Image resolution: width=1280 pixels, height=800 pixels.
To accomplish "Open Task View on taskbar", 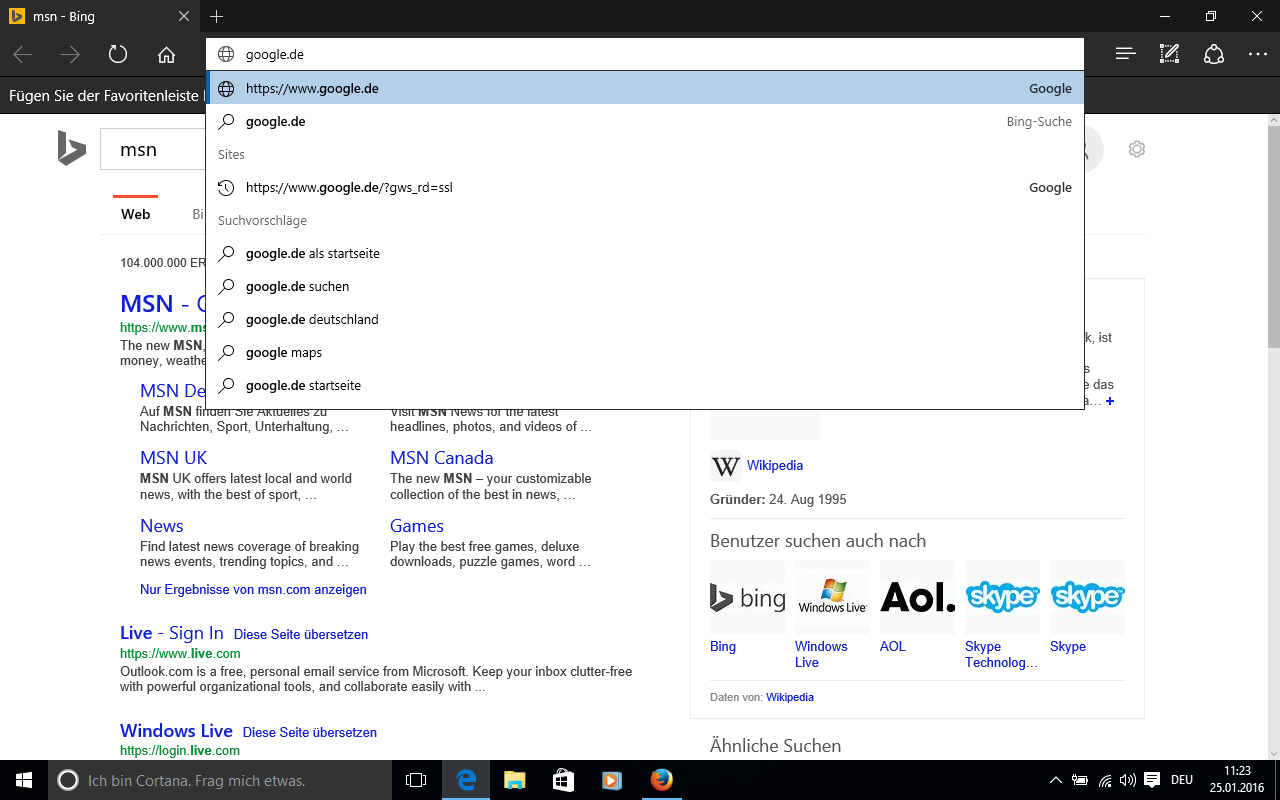I will tap(416, 780).
